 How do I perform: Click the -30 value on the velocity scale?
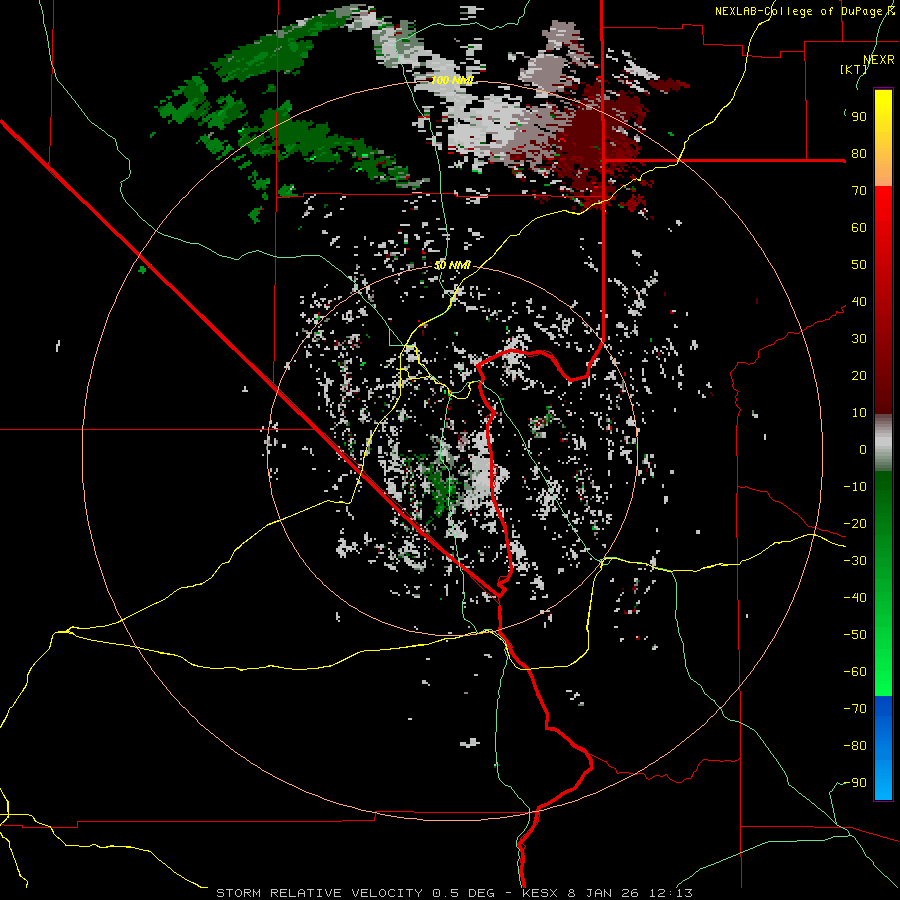click(x=855, y=561)
